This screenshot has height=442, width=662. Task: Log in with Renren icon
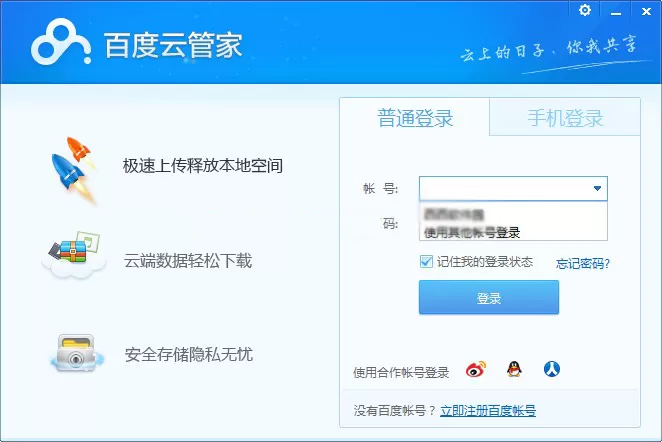tap(551, 369)
